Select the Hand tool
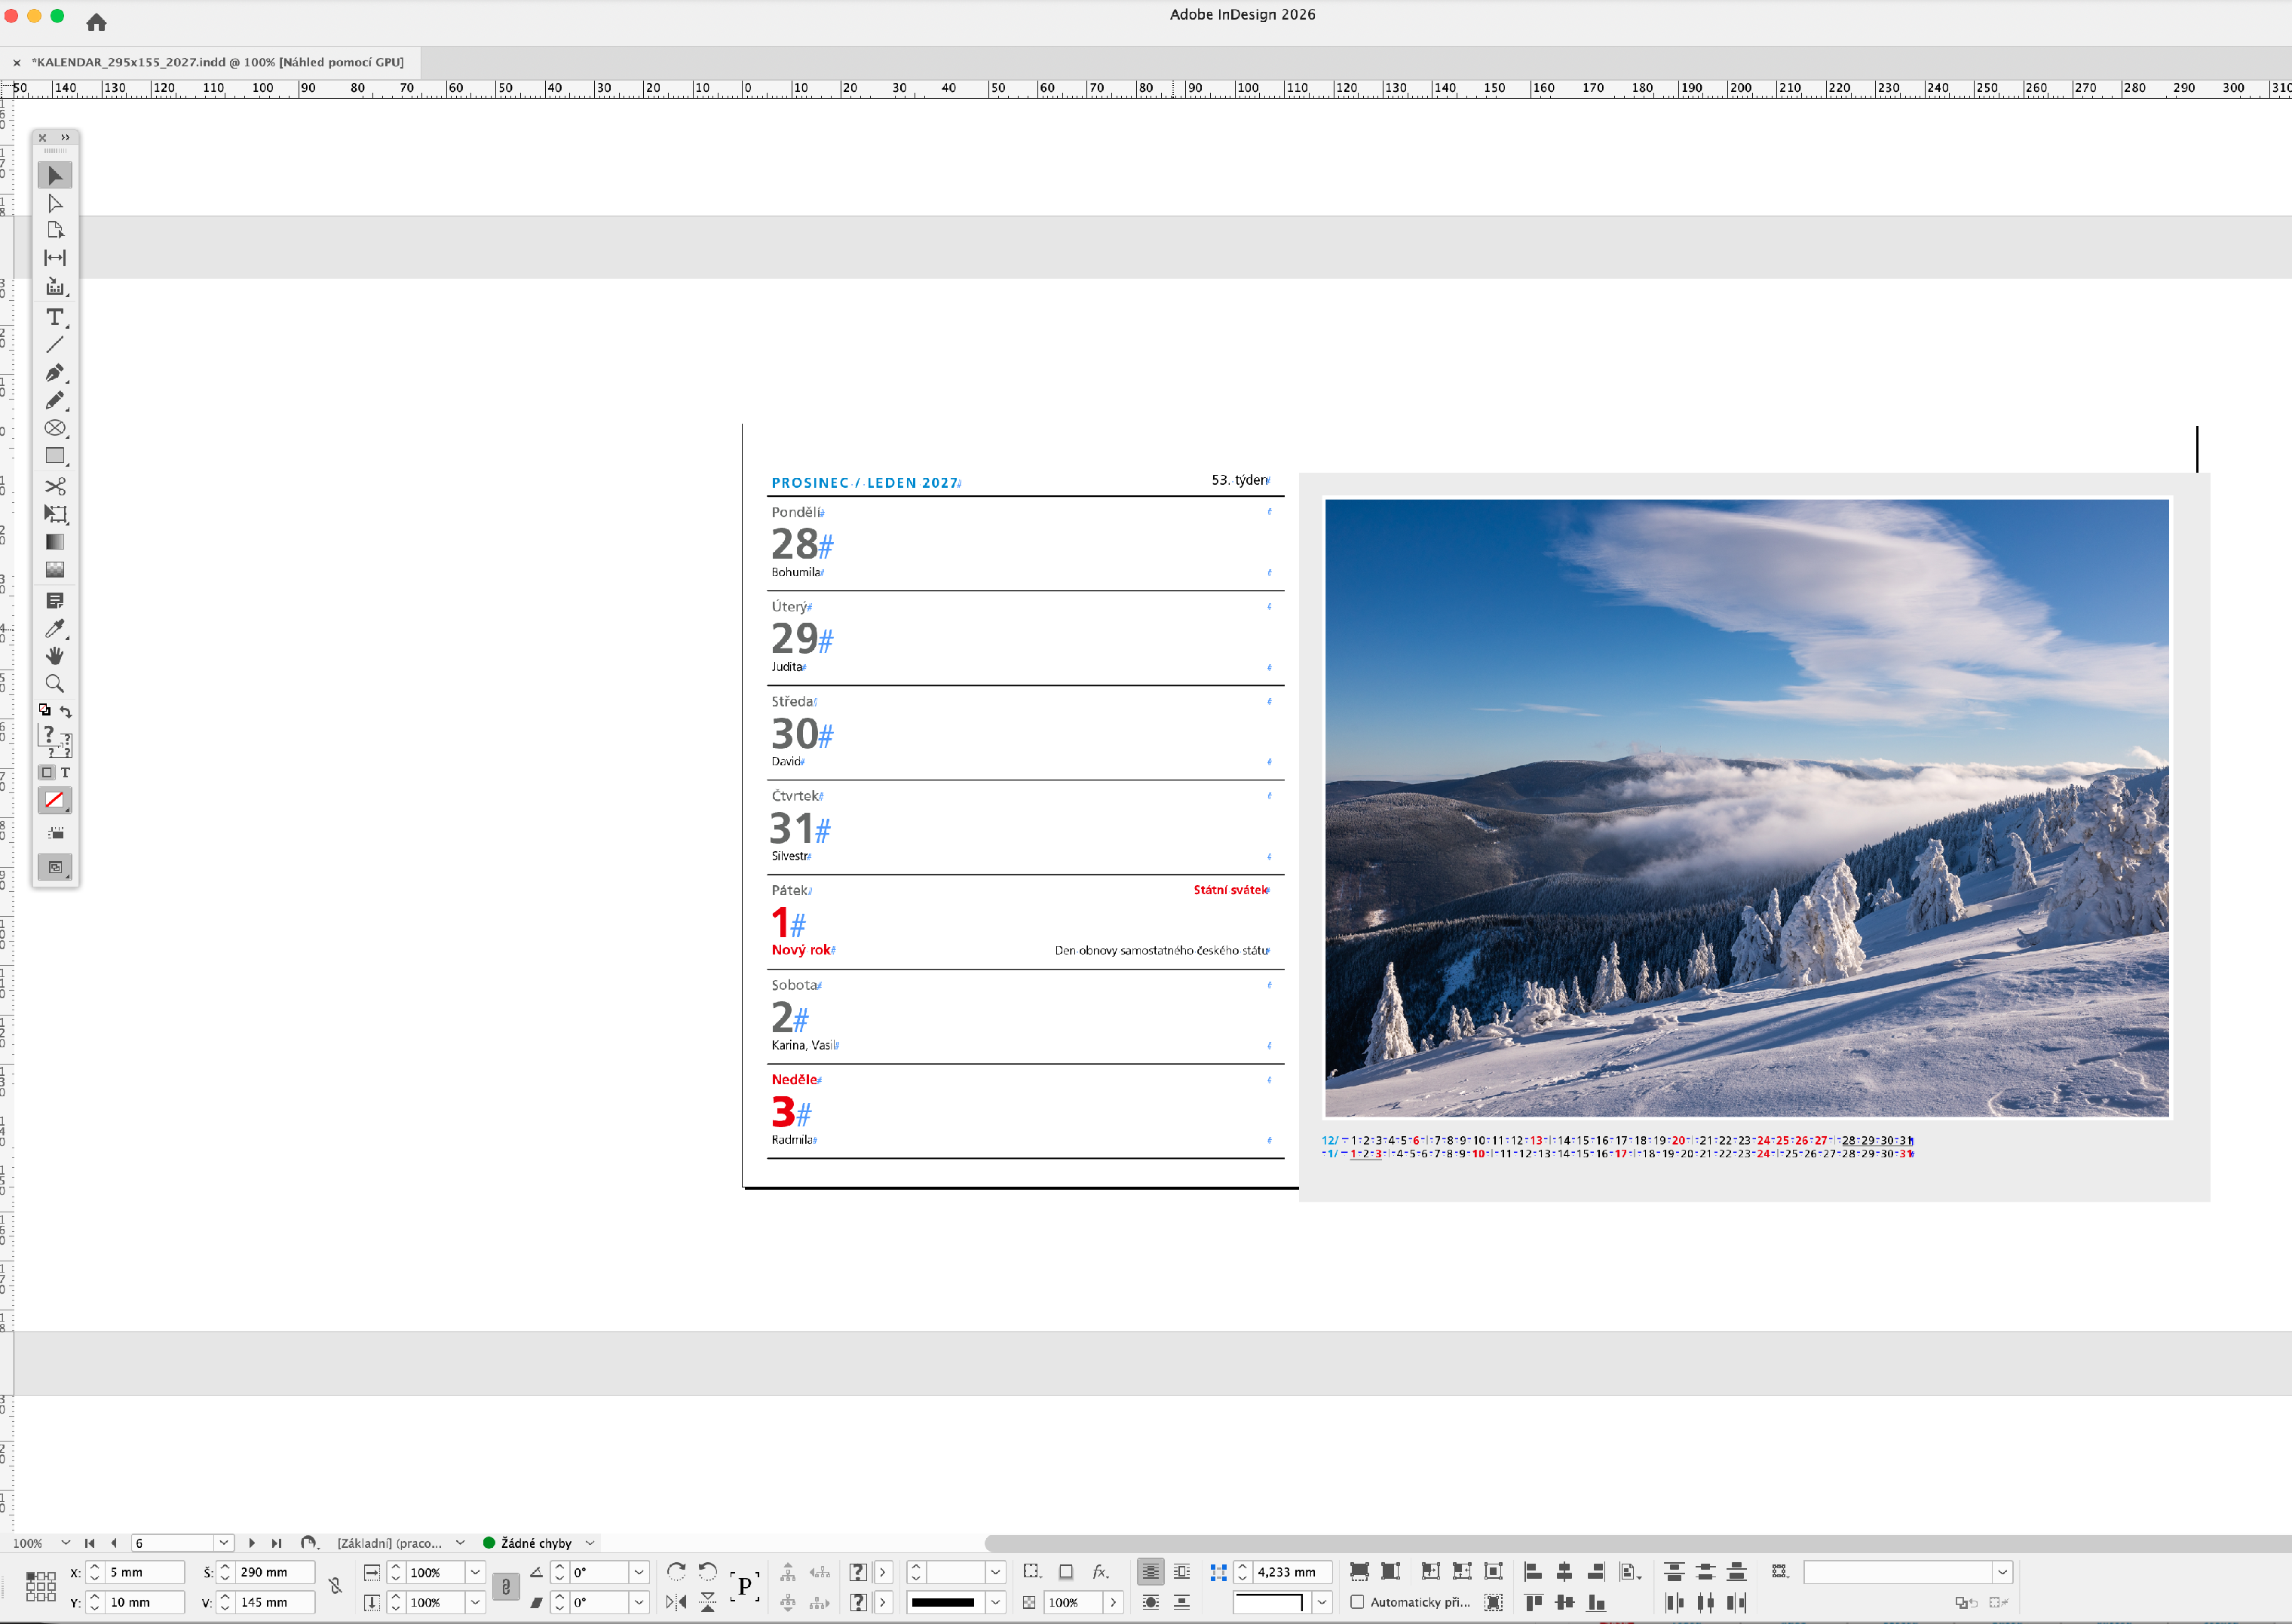 (x=55, y=656)
